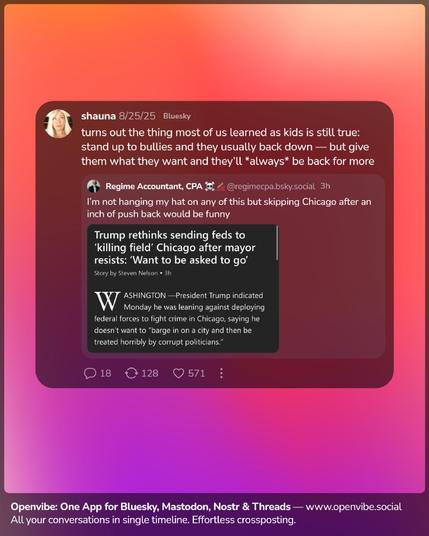Click Regime Accountant, CPA display name
Screen dimensions: 429x536
click(154, 186)
